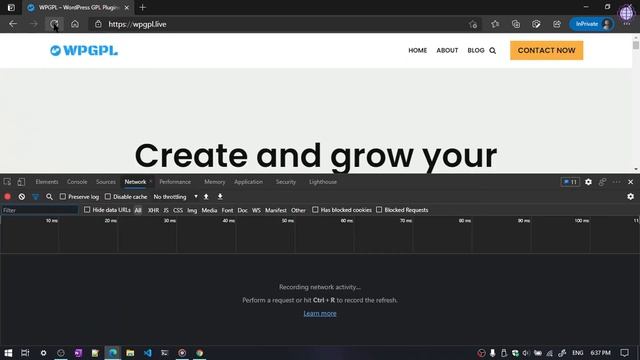Viewport: 640px width, 360px height.
Task: Open DevTools more options ellipsis
Action: tap(616, 182)
